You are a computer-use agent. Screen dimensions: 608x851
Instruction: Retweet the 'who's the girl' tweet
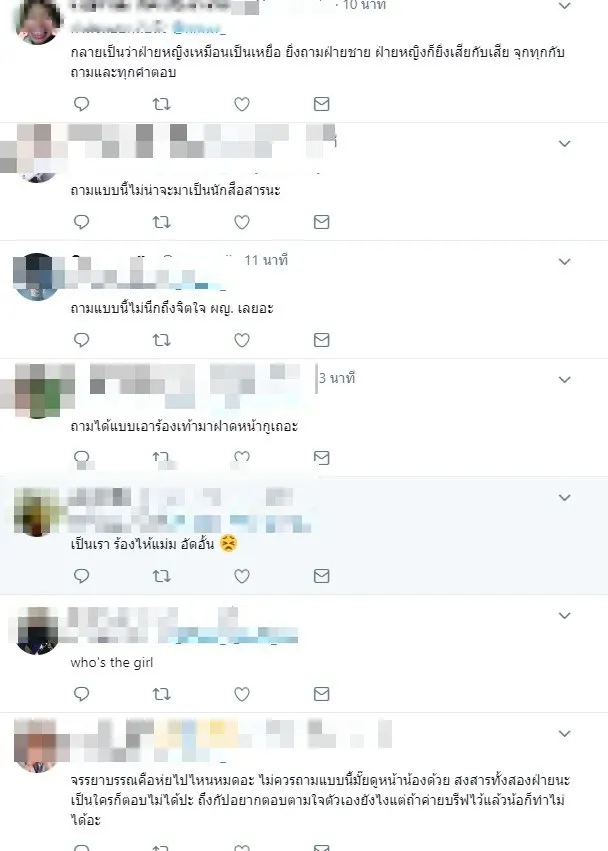(x=161, y=694)
